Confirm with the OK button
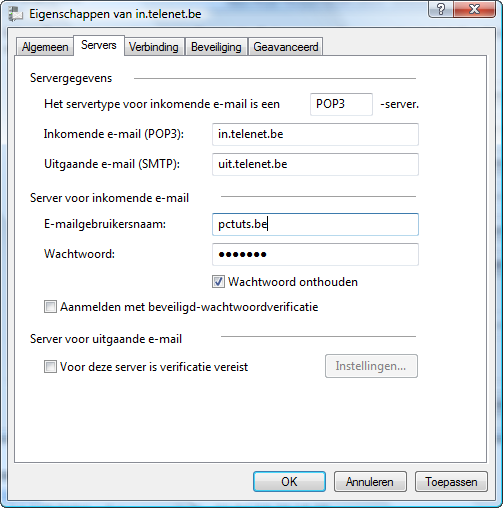 point(289,482)
